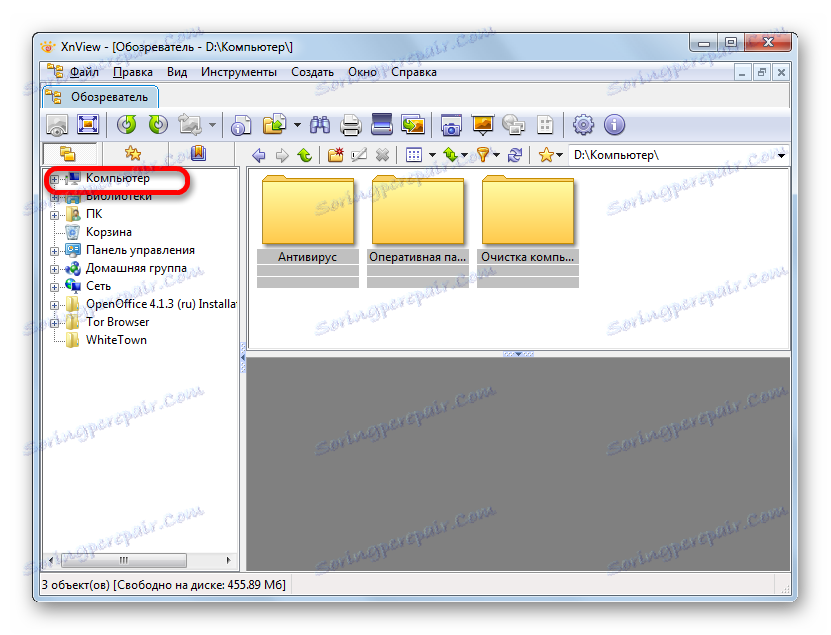Open the batch convert icon
Image resolution: width=831 pixels, height=635 pixels.
pyautogui.click(x=413, y=125)
